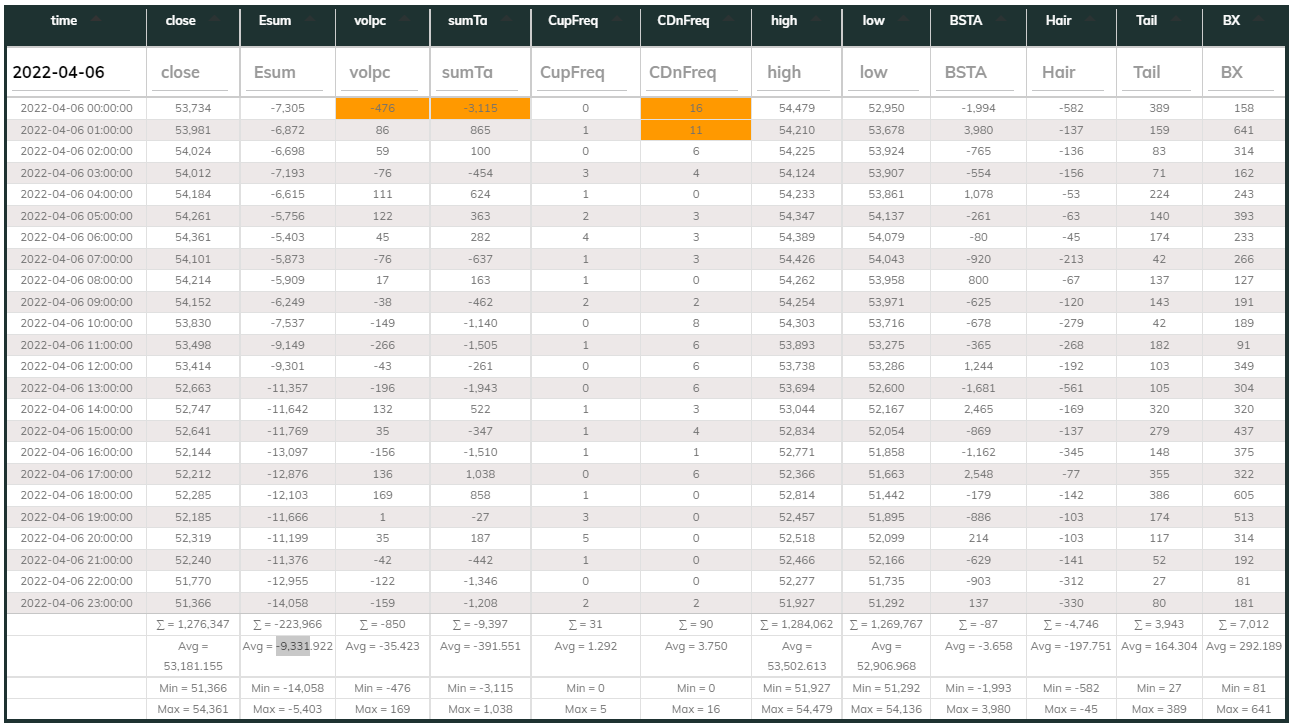Click the Hair summary Avg = -197.751
1292x725 pixels.
pyautogui.click(x=1071, y=646)
